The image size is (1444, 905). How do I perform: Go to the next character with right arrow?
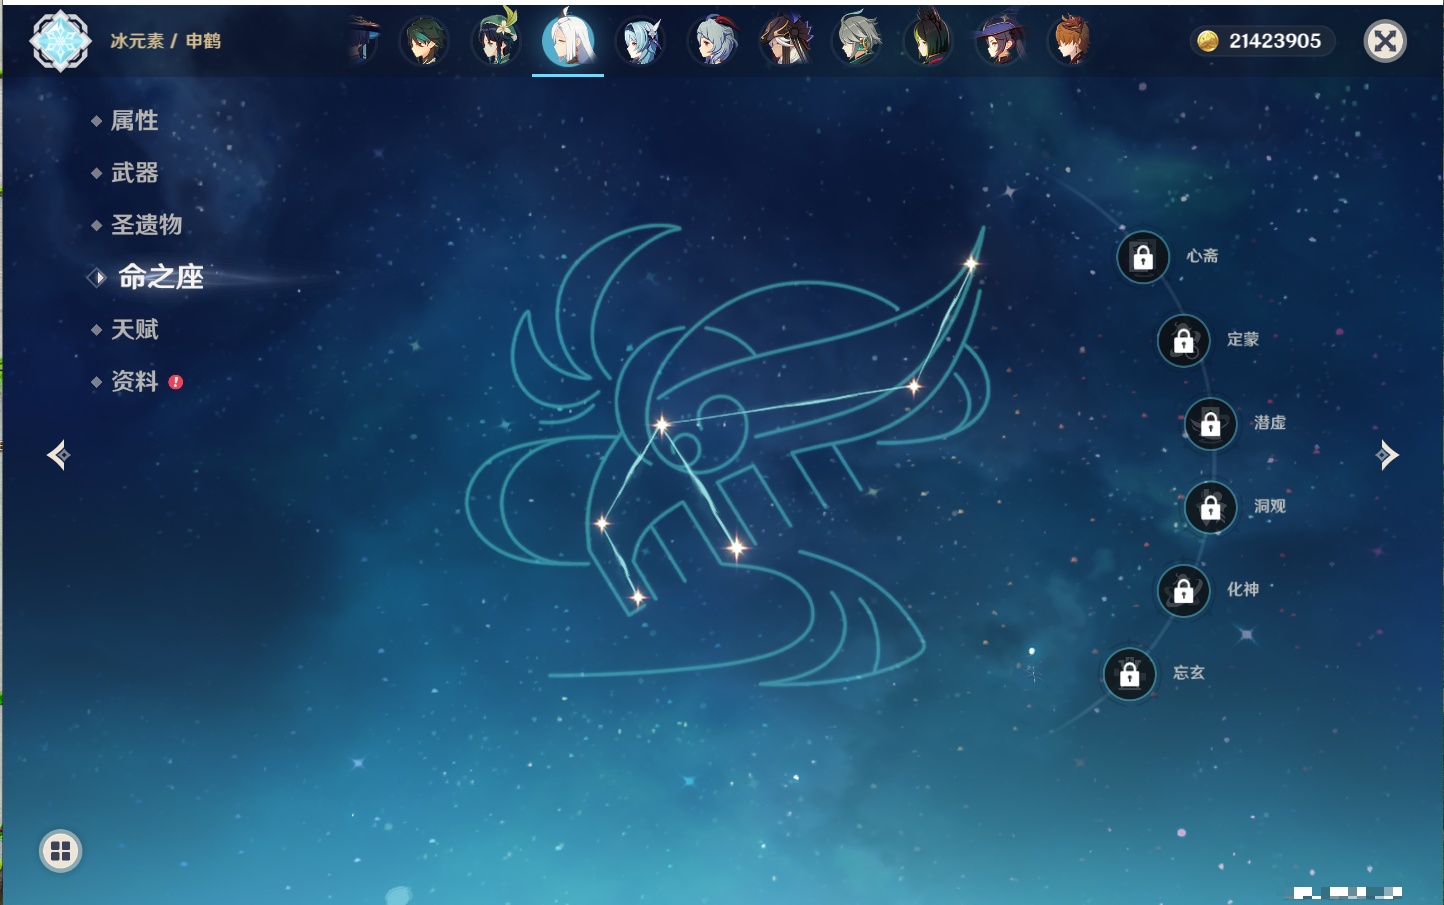click(1387, 455)
